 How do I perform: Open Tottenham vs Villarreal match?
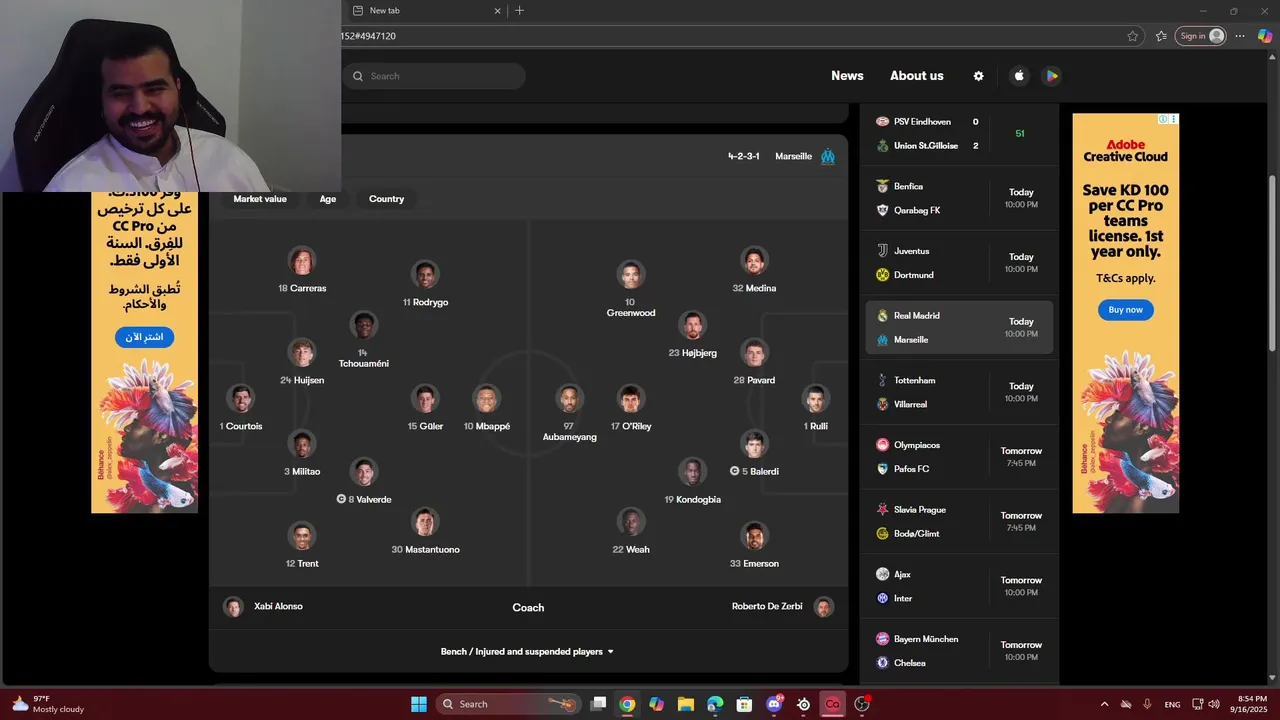tap(959, 392)
